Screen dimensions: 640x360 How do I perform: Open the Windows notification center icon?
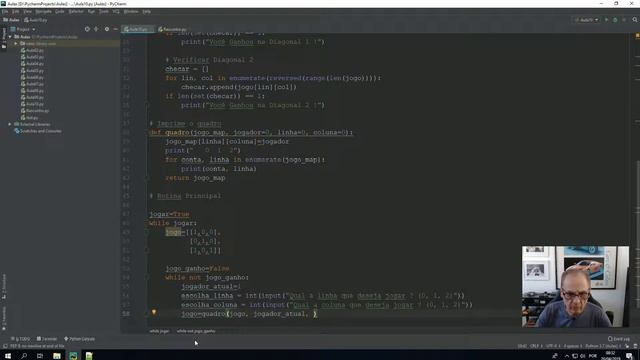(629, 356)
